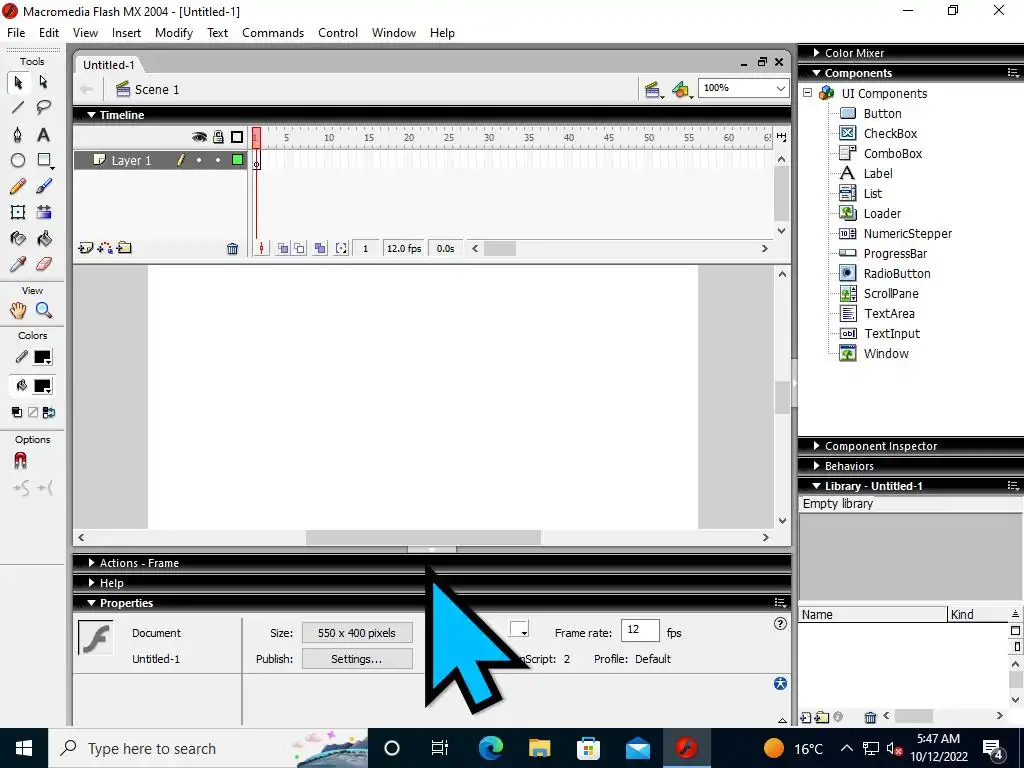Open the stroke color swatch

43,357
